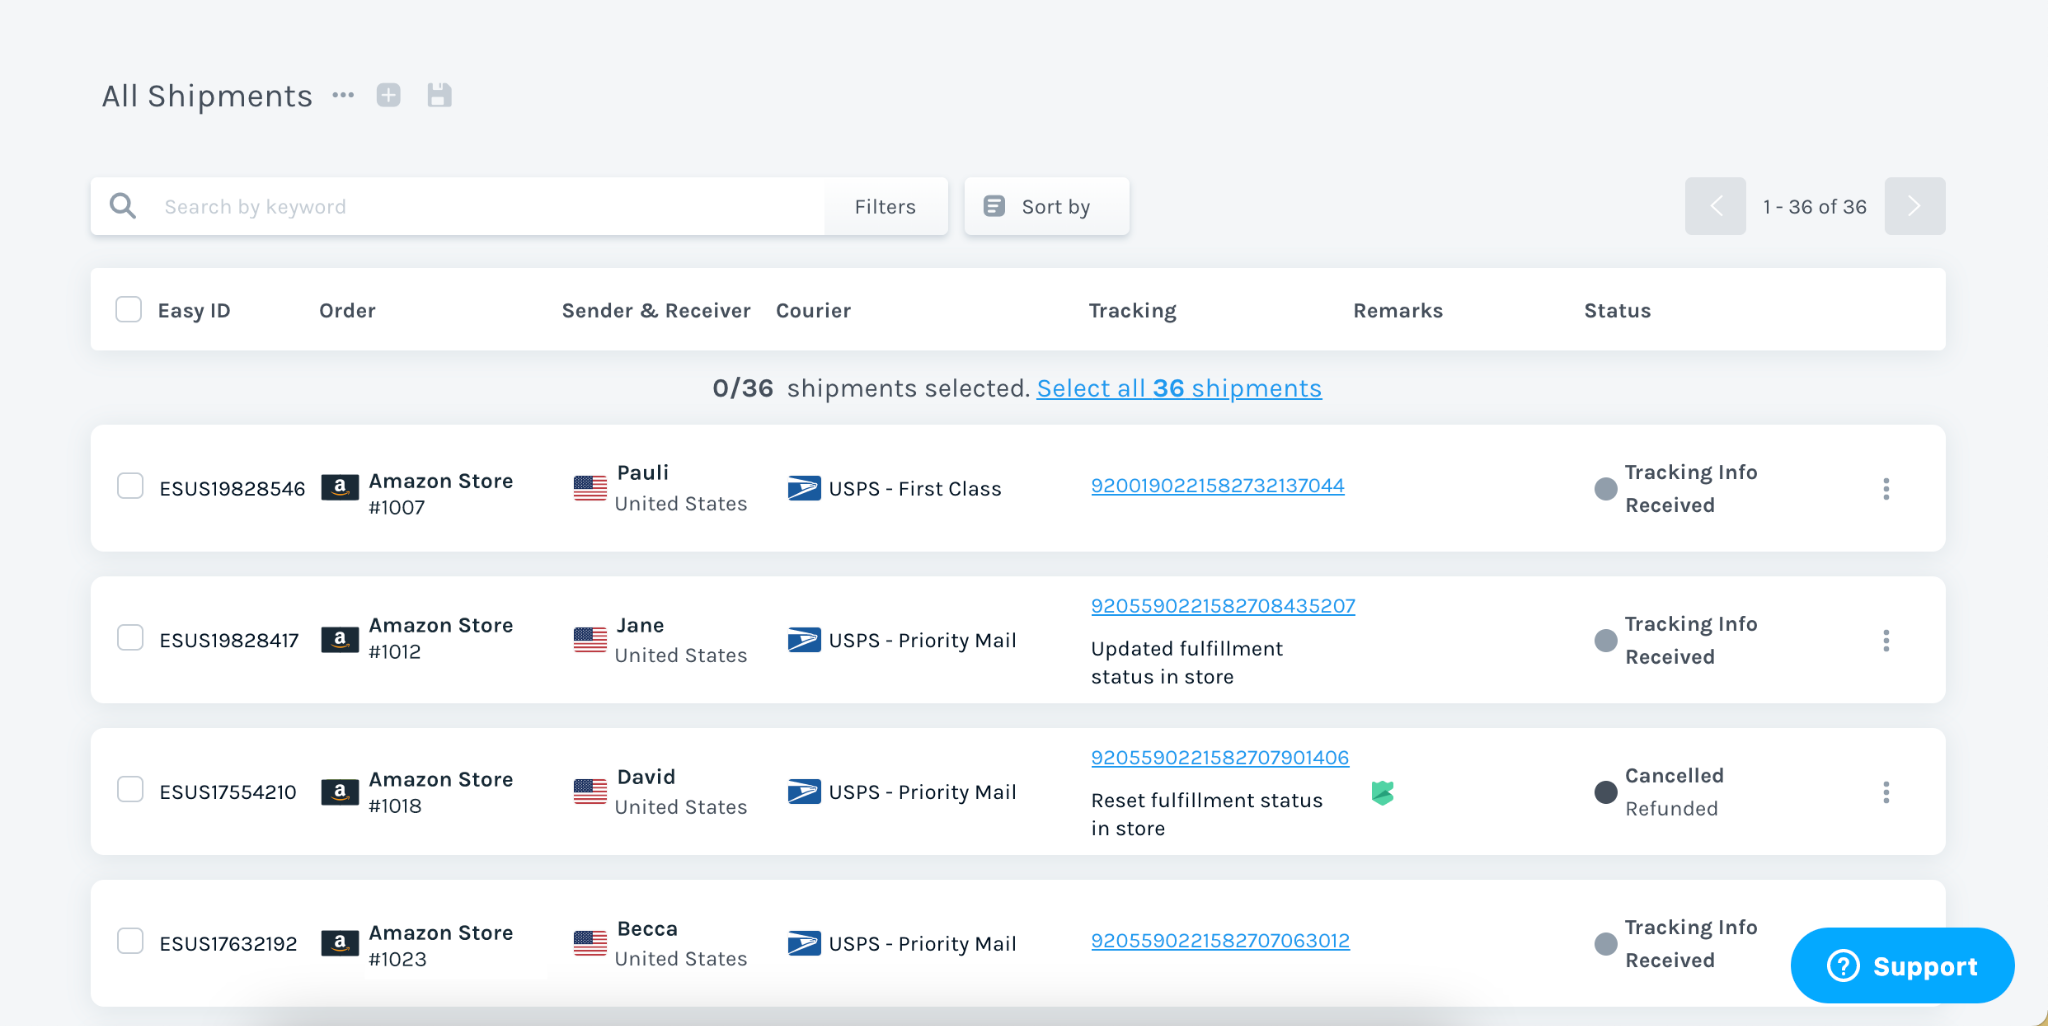Click the Sender & Receiver column header
This screenshot has width=2048, height=1026.
pyautogui.click(x=656, y=310)
